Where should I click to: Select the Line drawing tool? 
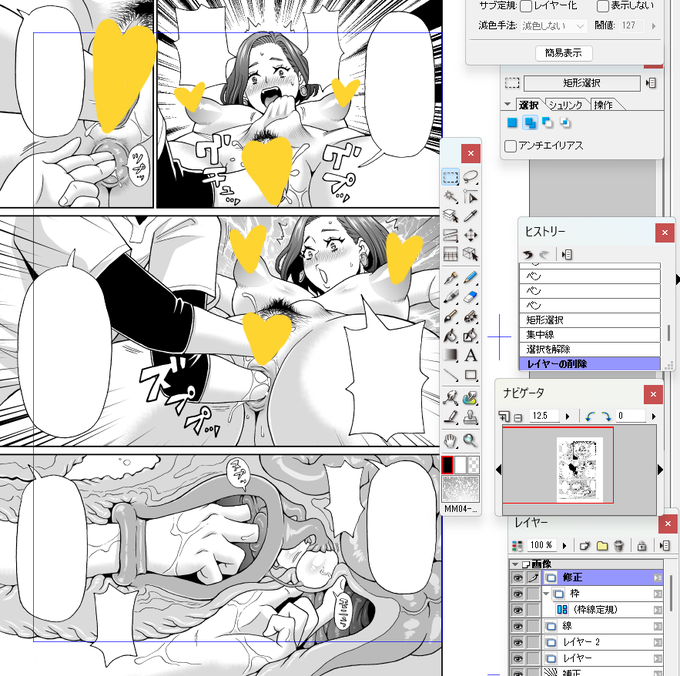(x=451, y=375)
